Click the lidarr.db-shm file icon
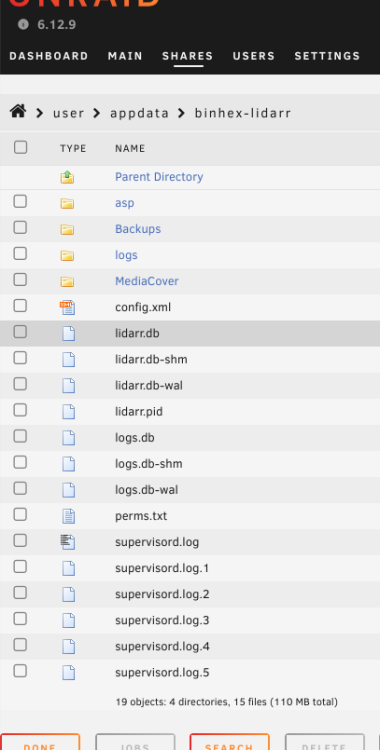Image resolution: width=380 pixels, height=750 pixels. (x=68, y=360)
